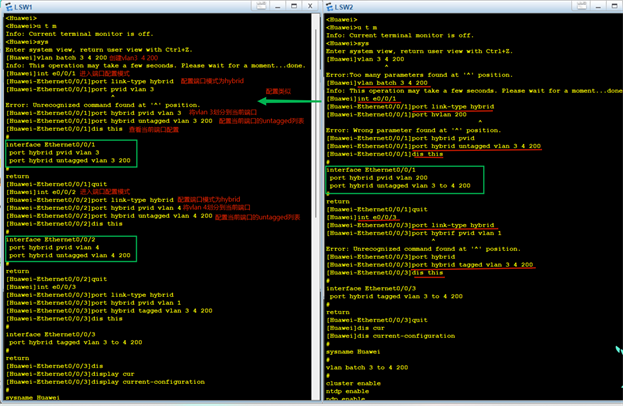Click the LSW2 vertical scrollbar

619,200
